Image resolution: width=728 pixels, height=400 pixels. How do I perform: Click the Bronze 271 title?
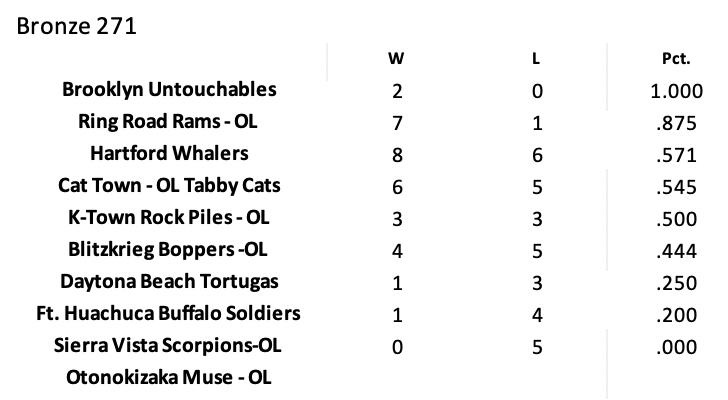76,26
